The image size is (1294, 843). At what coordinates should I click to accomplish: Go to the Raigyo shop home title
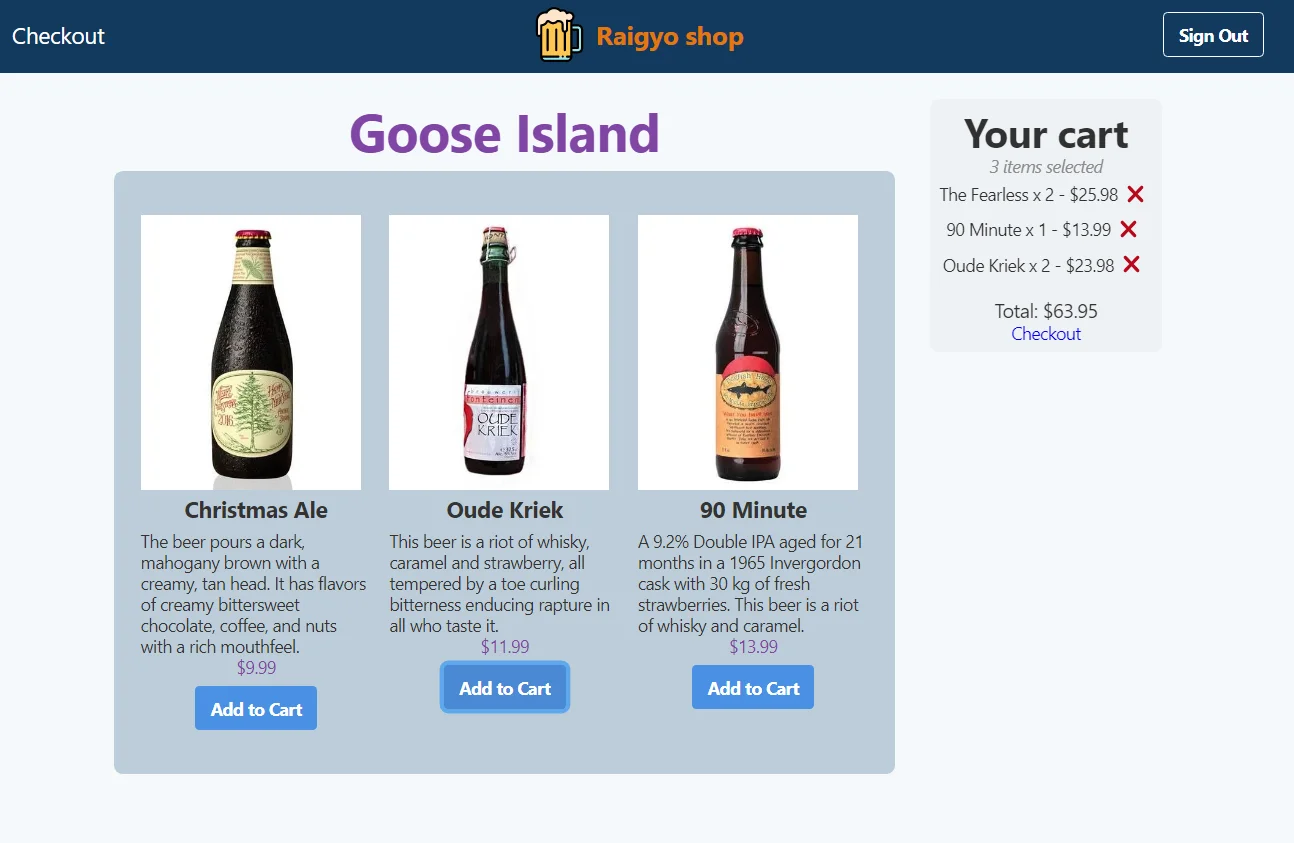pyautogui.click(x=670, y=37)
